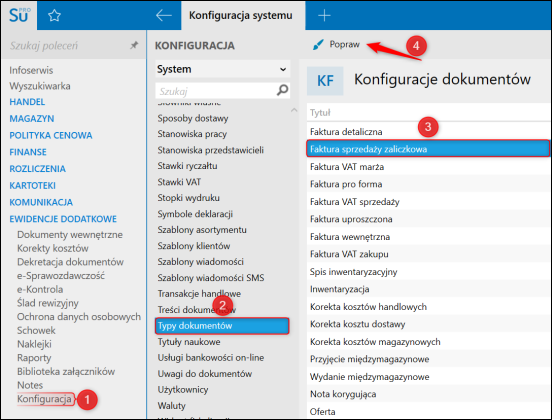Click the Popraw button

[x=336, y=45]
